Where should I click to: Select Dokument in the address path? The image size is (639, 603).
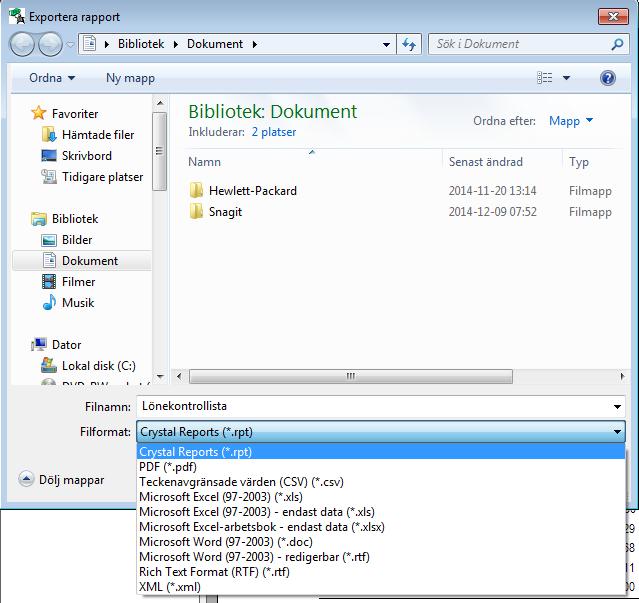tap(215, 44)
